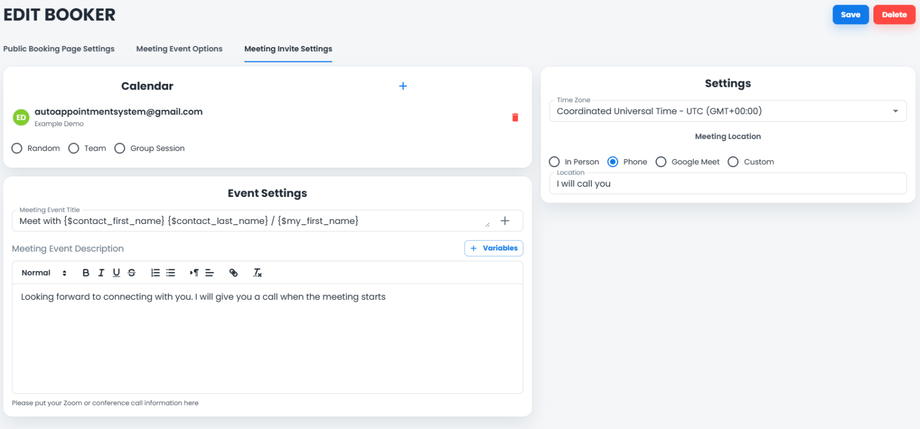This screenshot has height=429, width=920.
Task: Click the blue Save button
Action: coord(850,15)
